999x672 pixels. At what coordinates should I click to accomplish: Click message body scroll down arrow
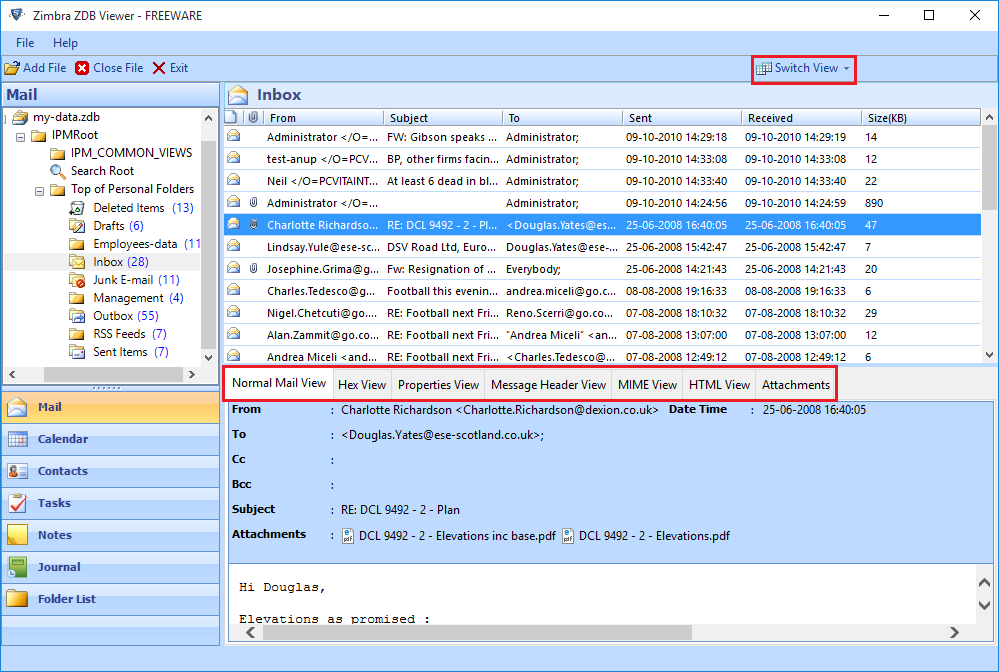tap(984, 605)
